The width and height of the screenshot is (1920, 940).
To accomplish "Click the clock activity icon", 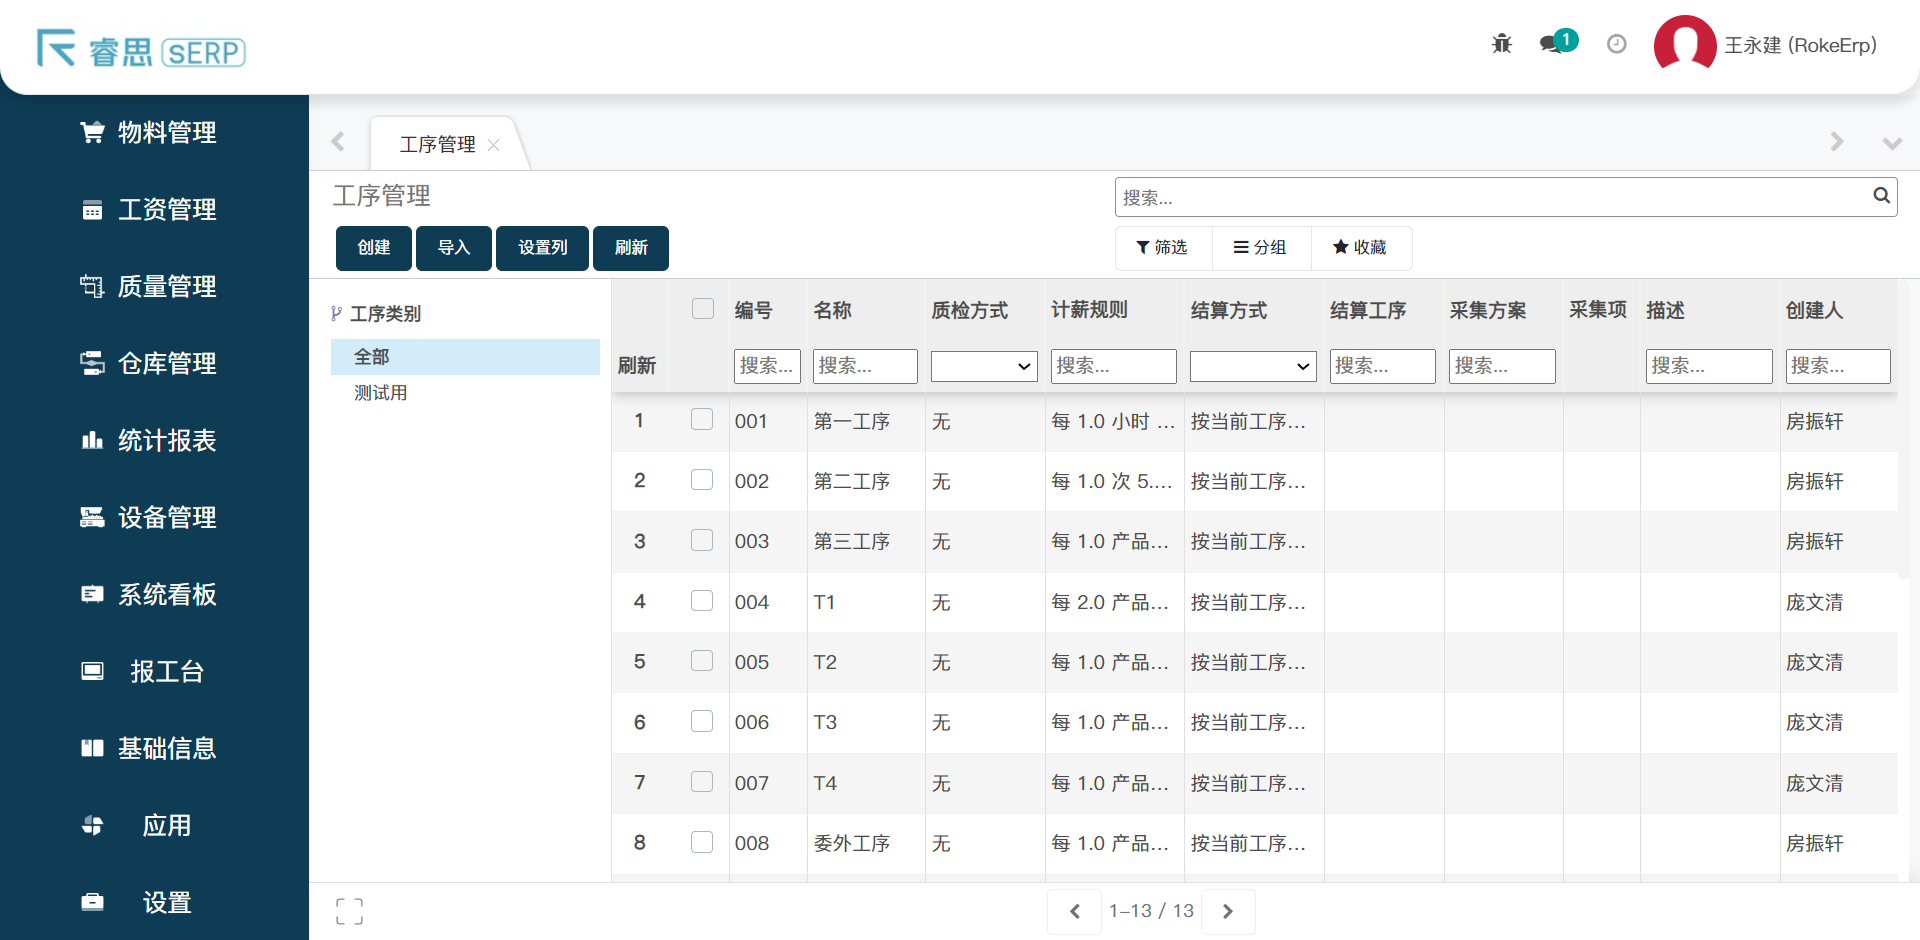I will (1616, 44).
